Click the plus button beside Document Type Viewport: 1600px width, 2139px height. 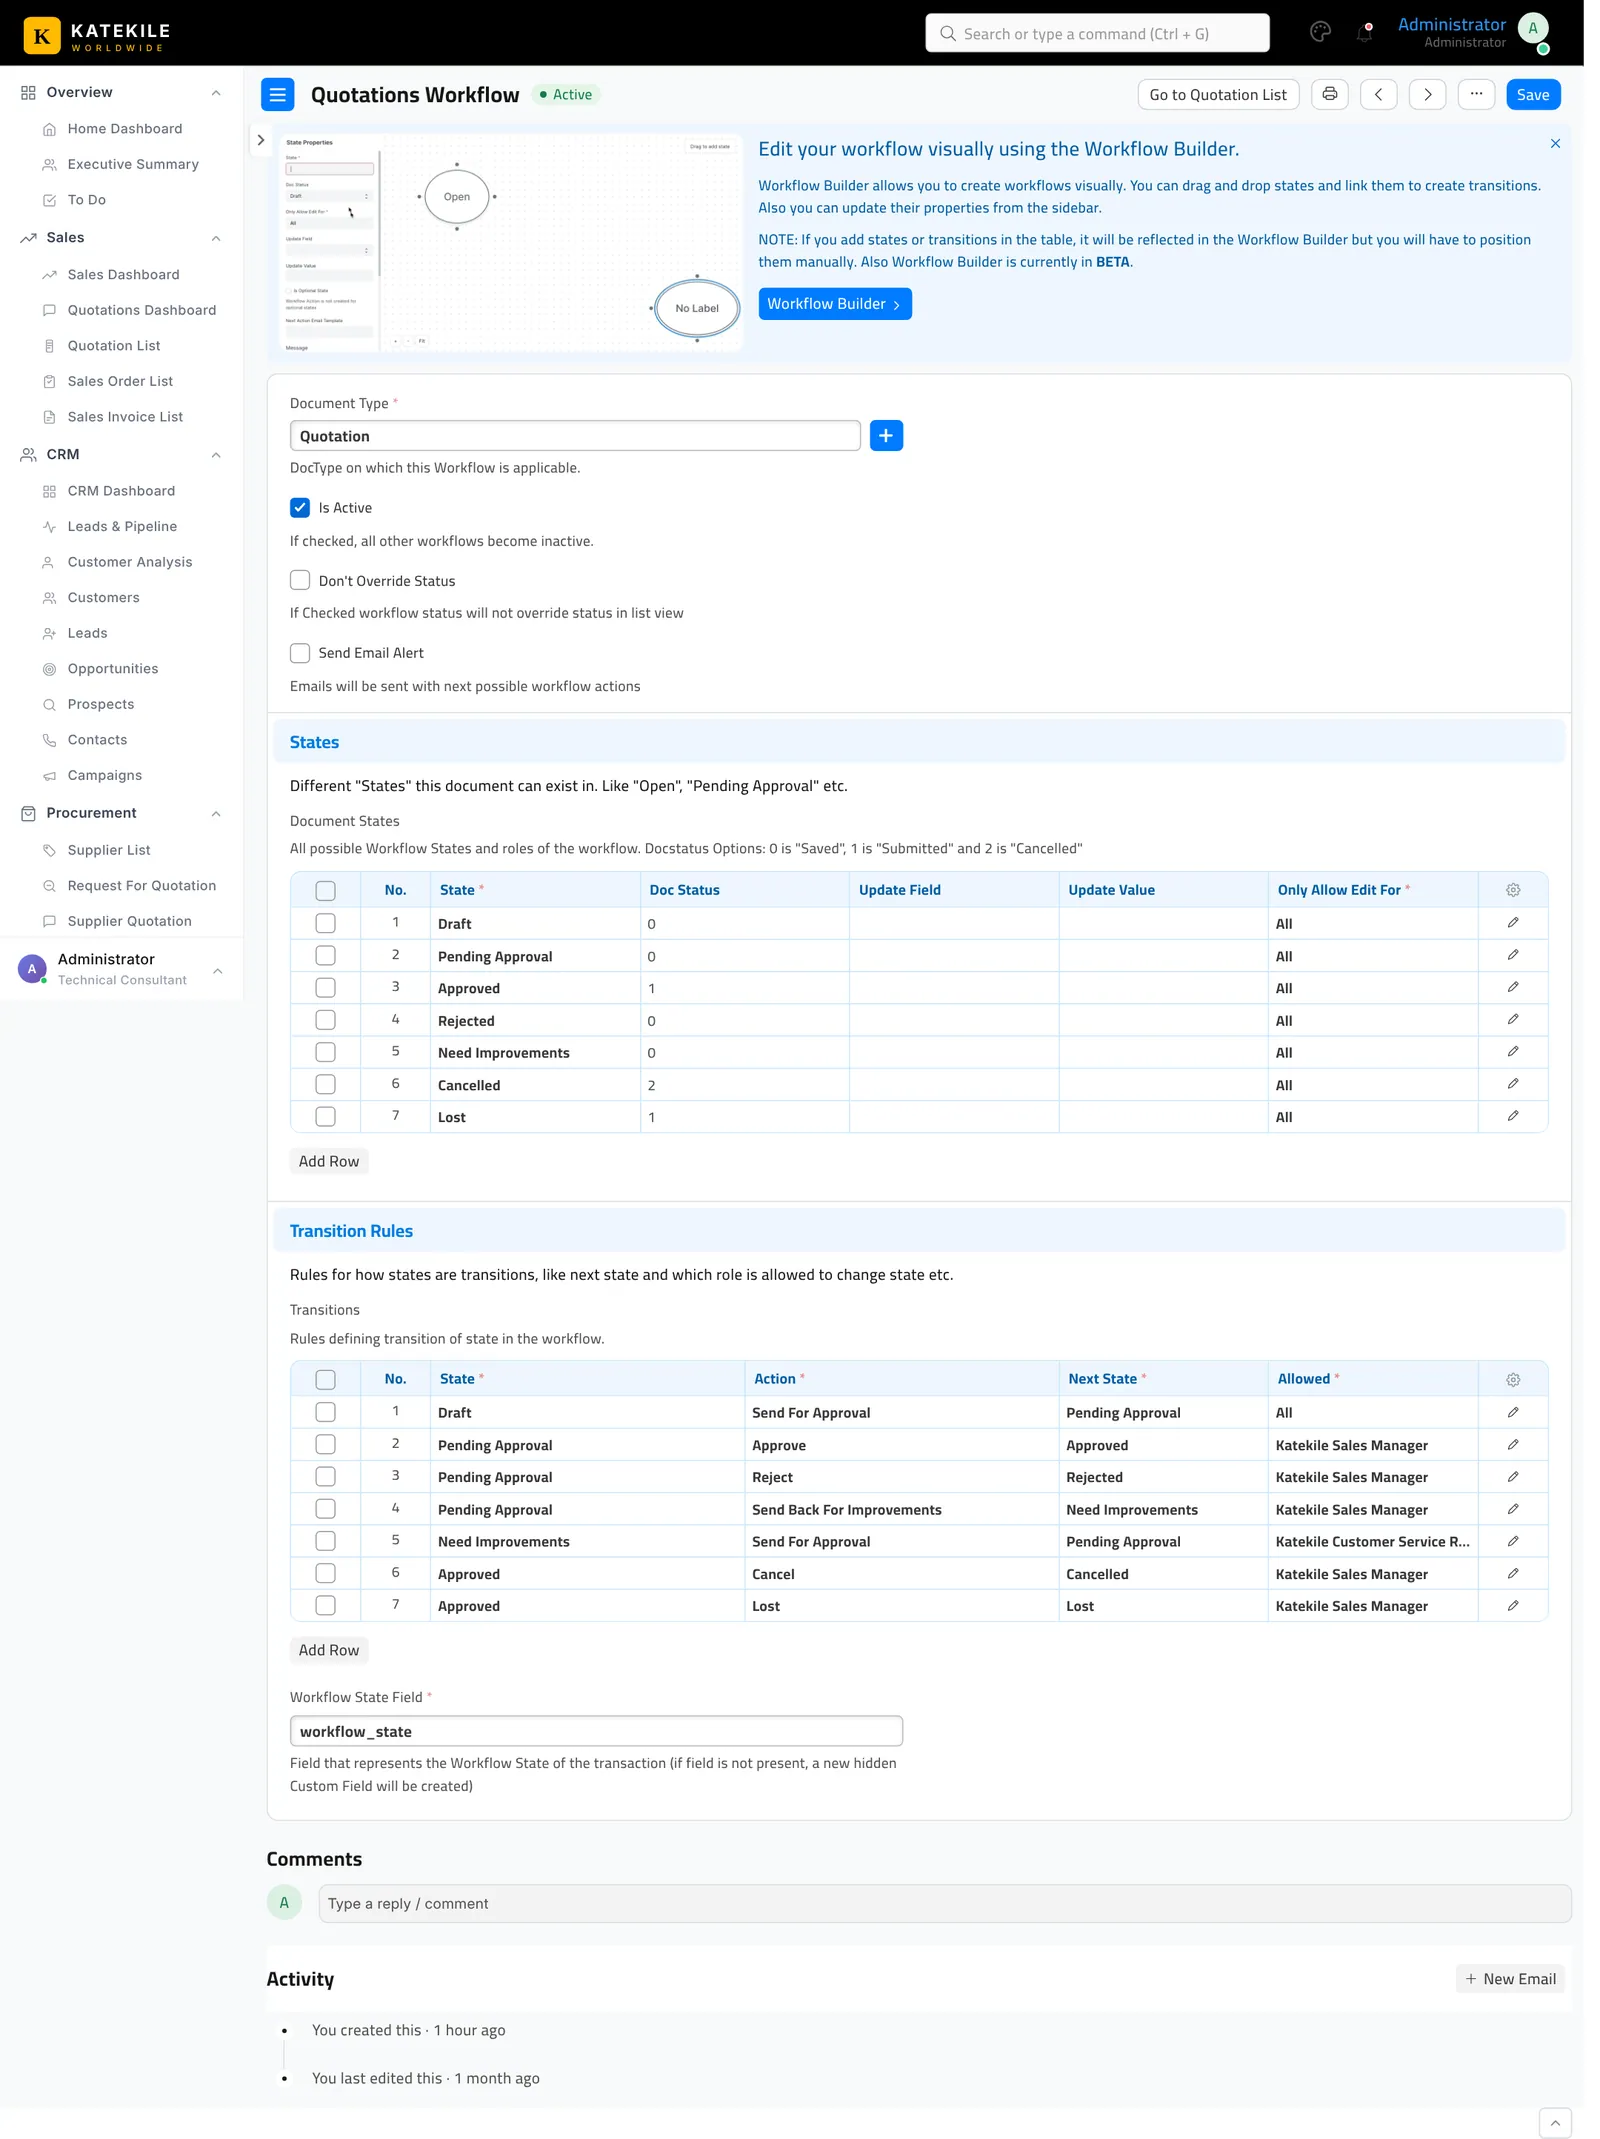[x=886, y=436]
